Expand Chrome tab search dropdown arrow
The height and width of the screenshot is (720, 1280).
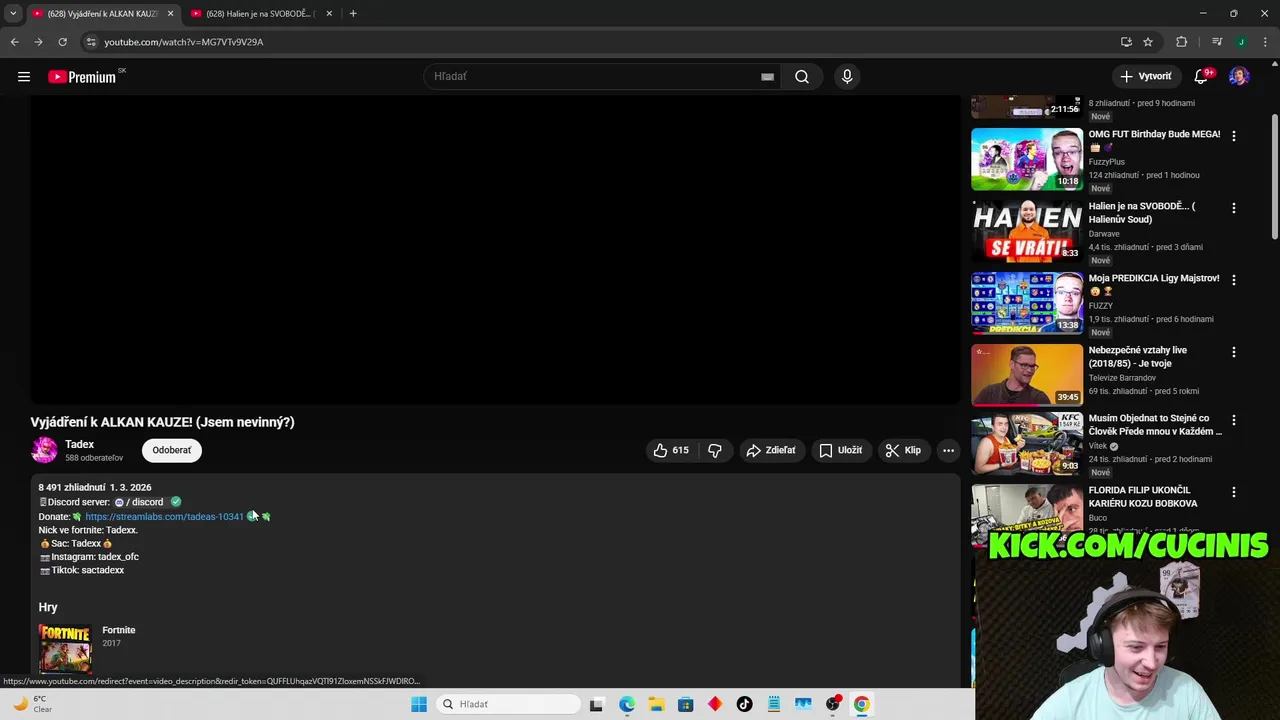[x=13, y=13]
